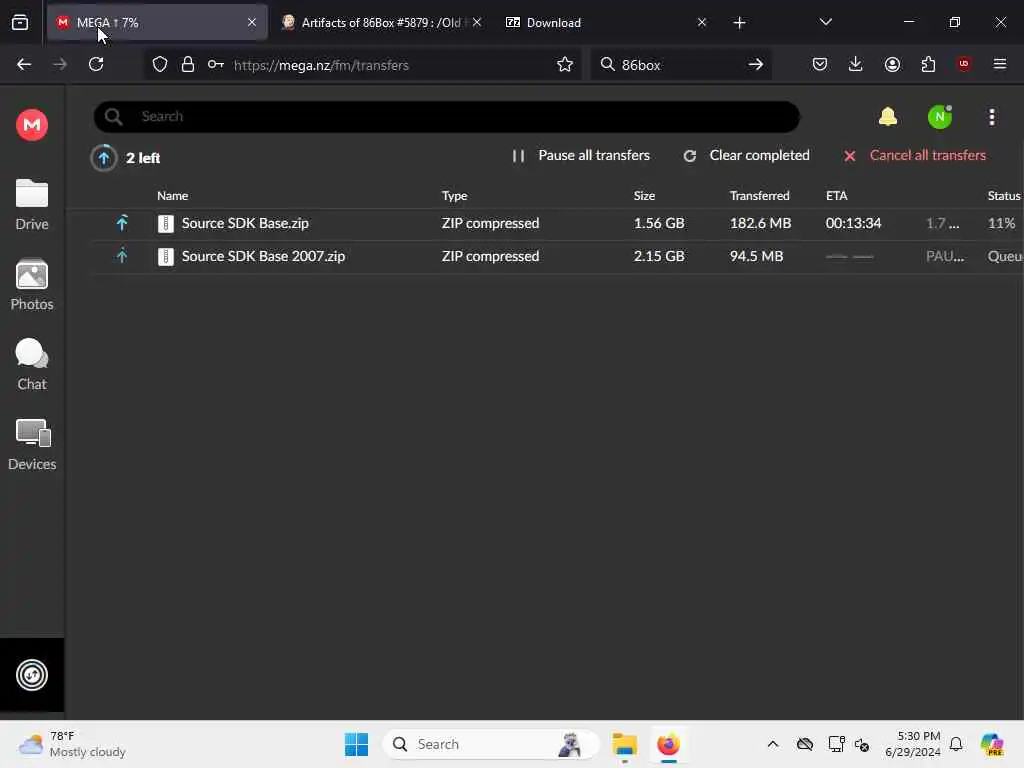
Task: Close the Artifacts of 86Box tab
Action: point(477,22)
